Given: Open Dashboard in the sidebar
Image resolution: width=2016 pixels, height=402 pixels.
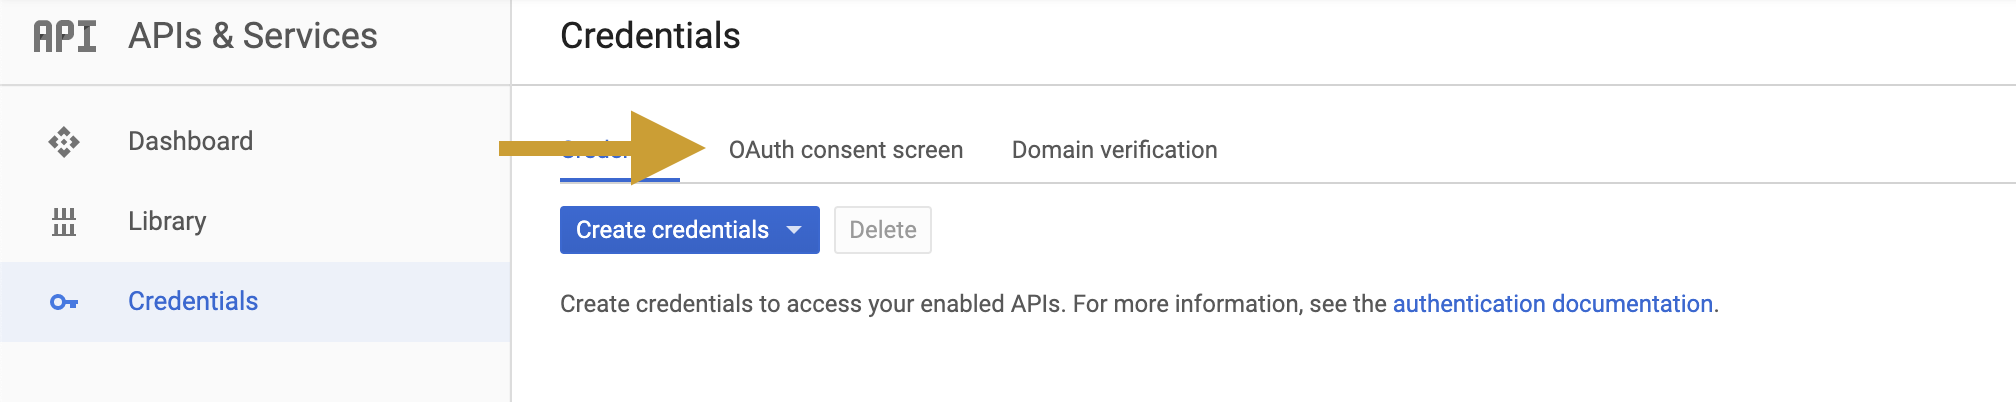Looking at the screenshot, I should coord(190,141).
